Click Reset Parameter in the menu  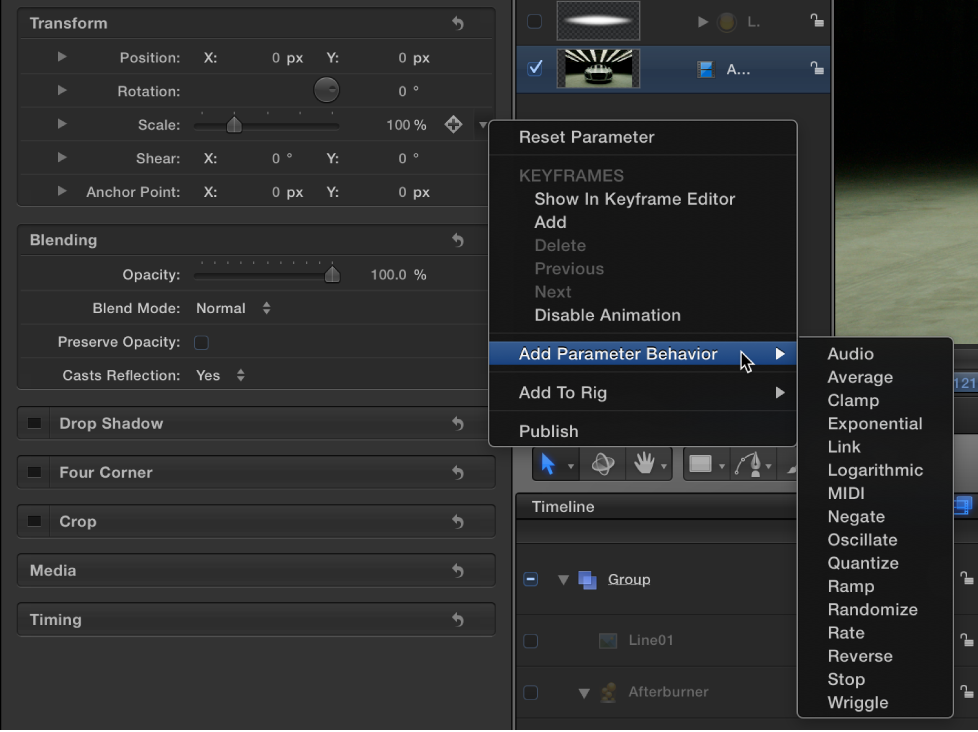[588, 137]
